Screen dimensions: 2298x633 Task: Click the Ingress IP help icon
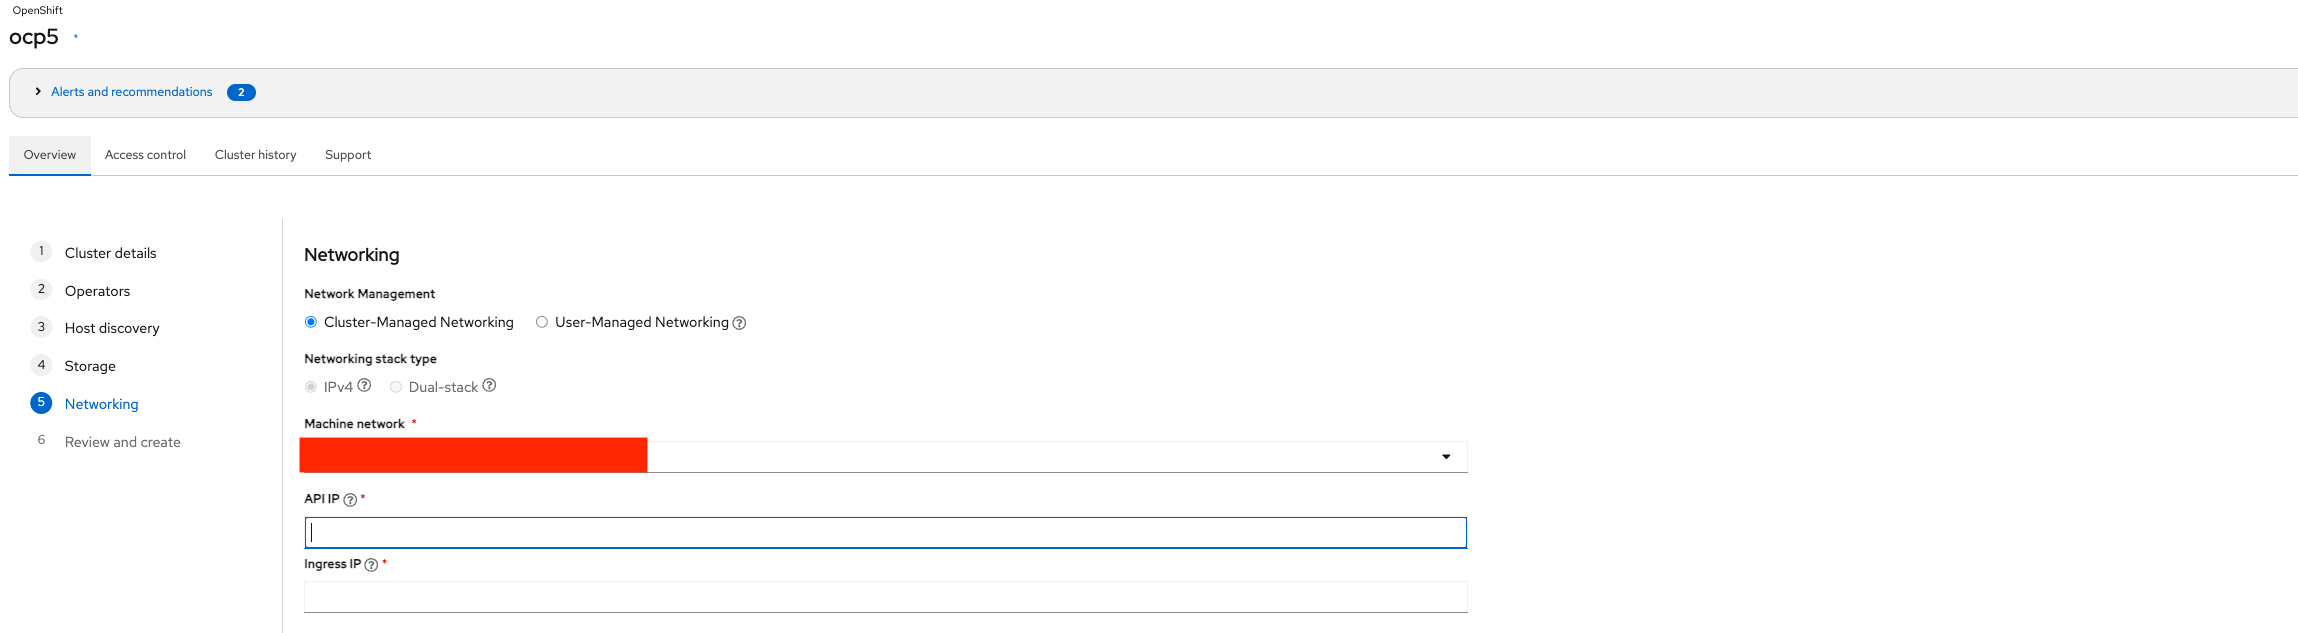pos(371,565)
